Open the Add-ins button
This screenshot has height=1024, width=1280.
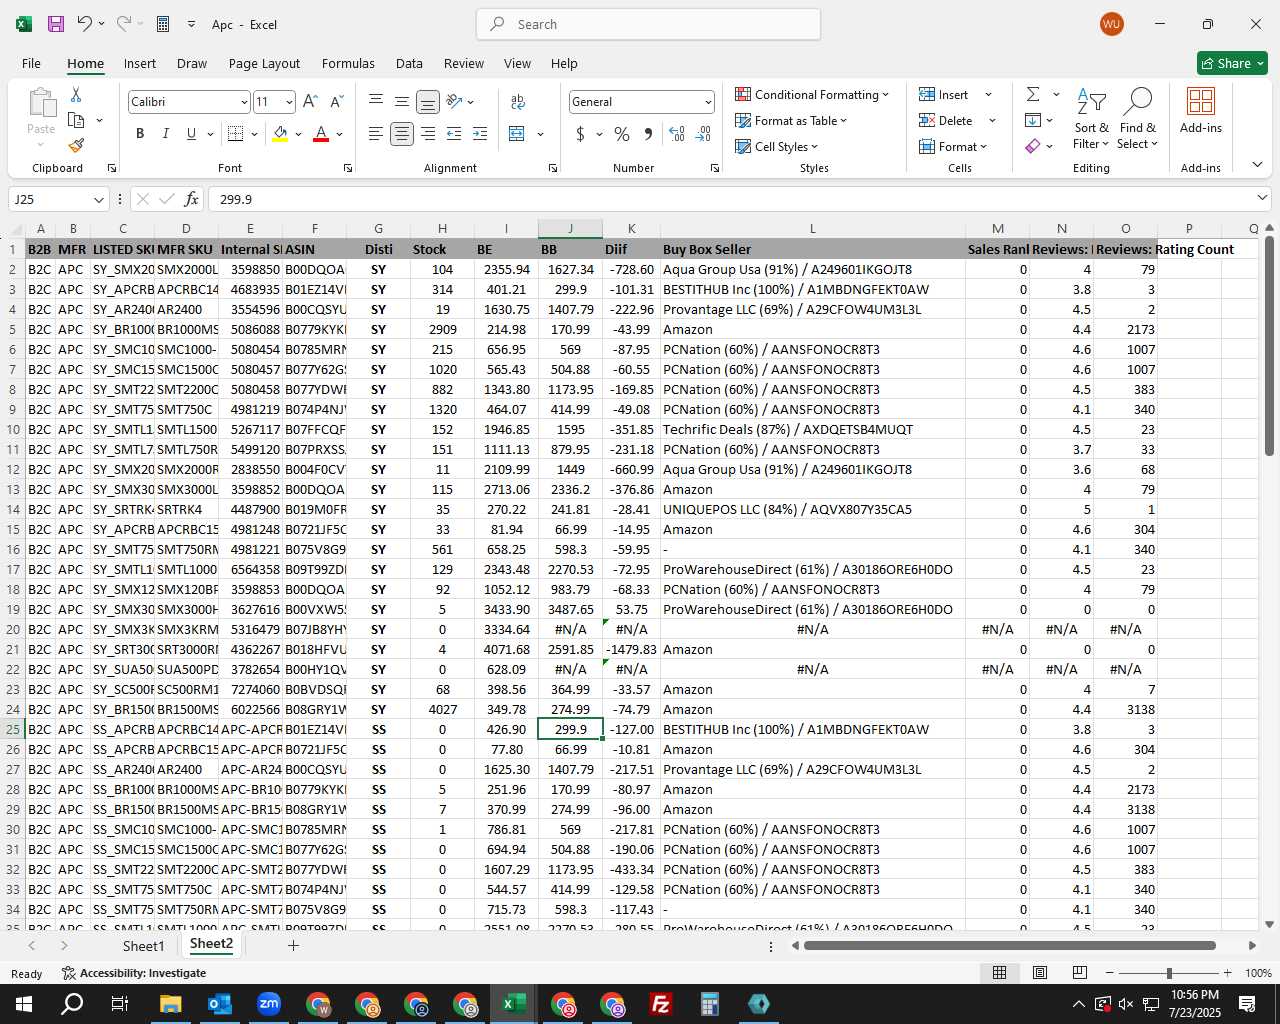point(1201,111)
